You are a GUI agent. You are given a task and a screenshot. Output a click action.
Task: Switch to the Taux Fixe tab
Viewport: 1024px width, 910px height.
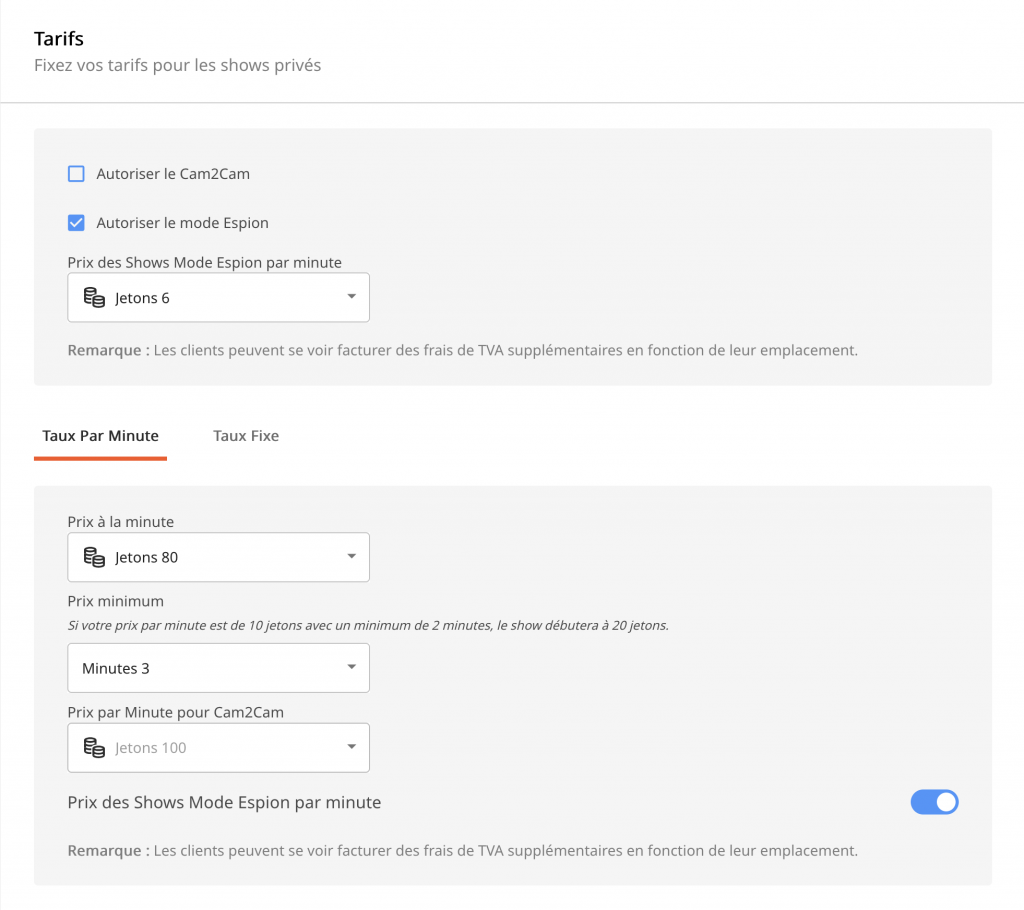click(246, 436)
